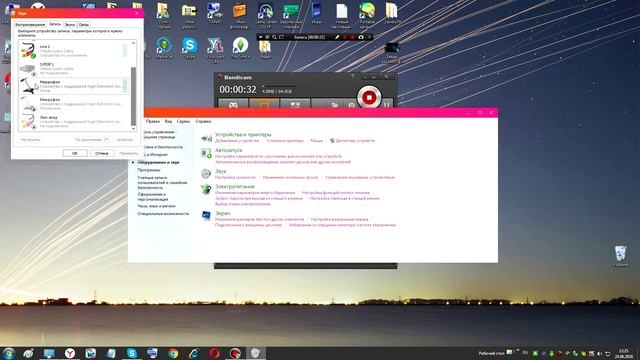Go to Специальные возможности category

(163, 213)
